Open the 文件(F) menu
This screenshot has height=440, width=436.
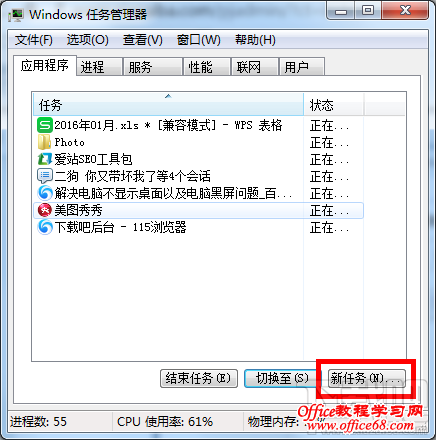[x=34, y=40]
